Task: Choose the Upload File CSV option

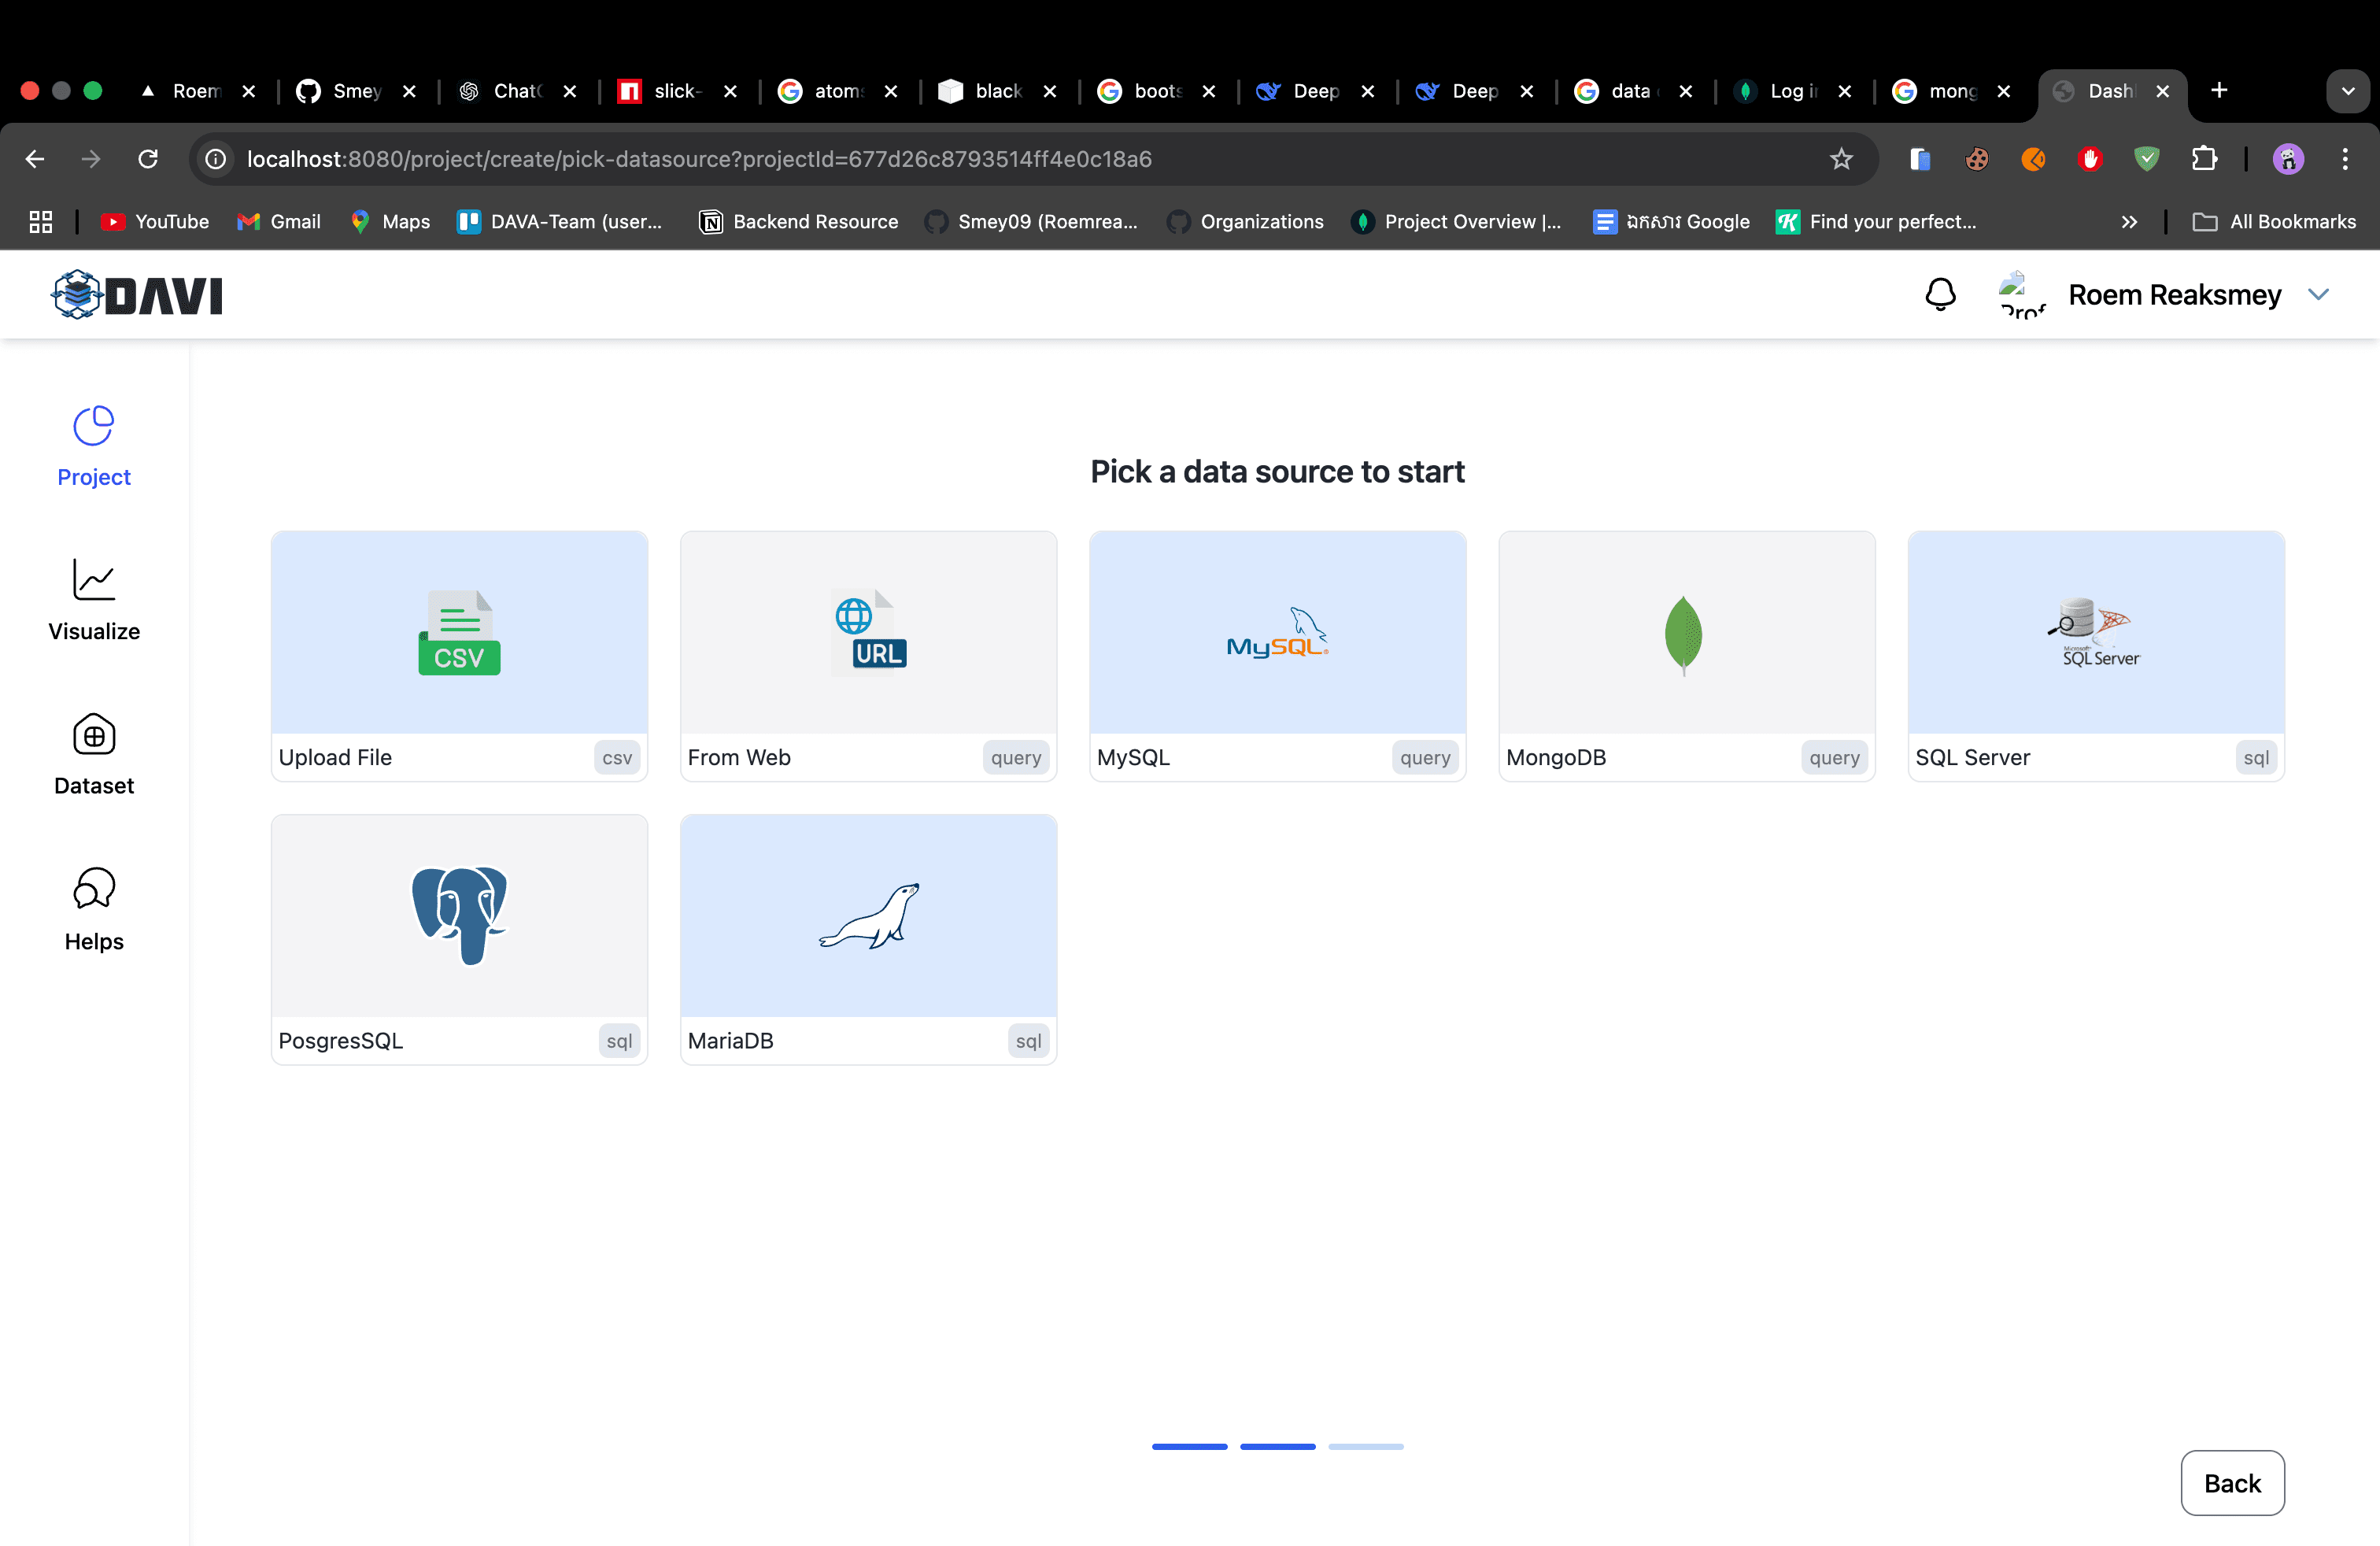Action: (x=459, y=655)
